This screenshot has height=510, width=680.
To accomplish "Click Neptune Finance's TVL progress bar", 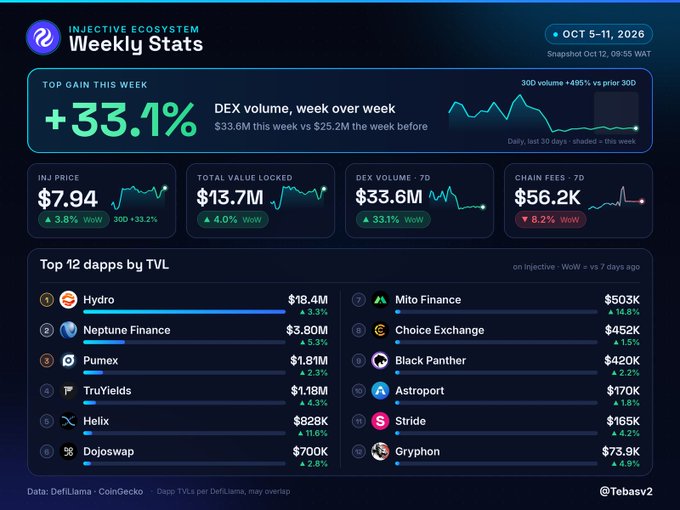I will coord(184,342).
